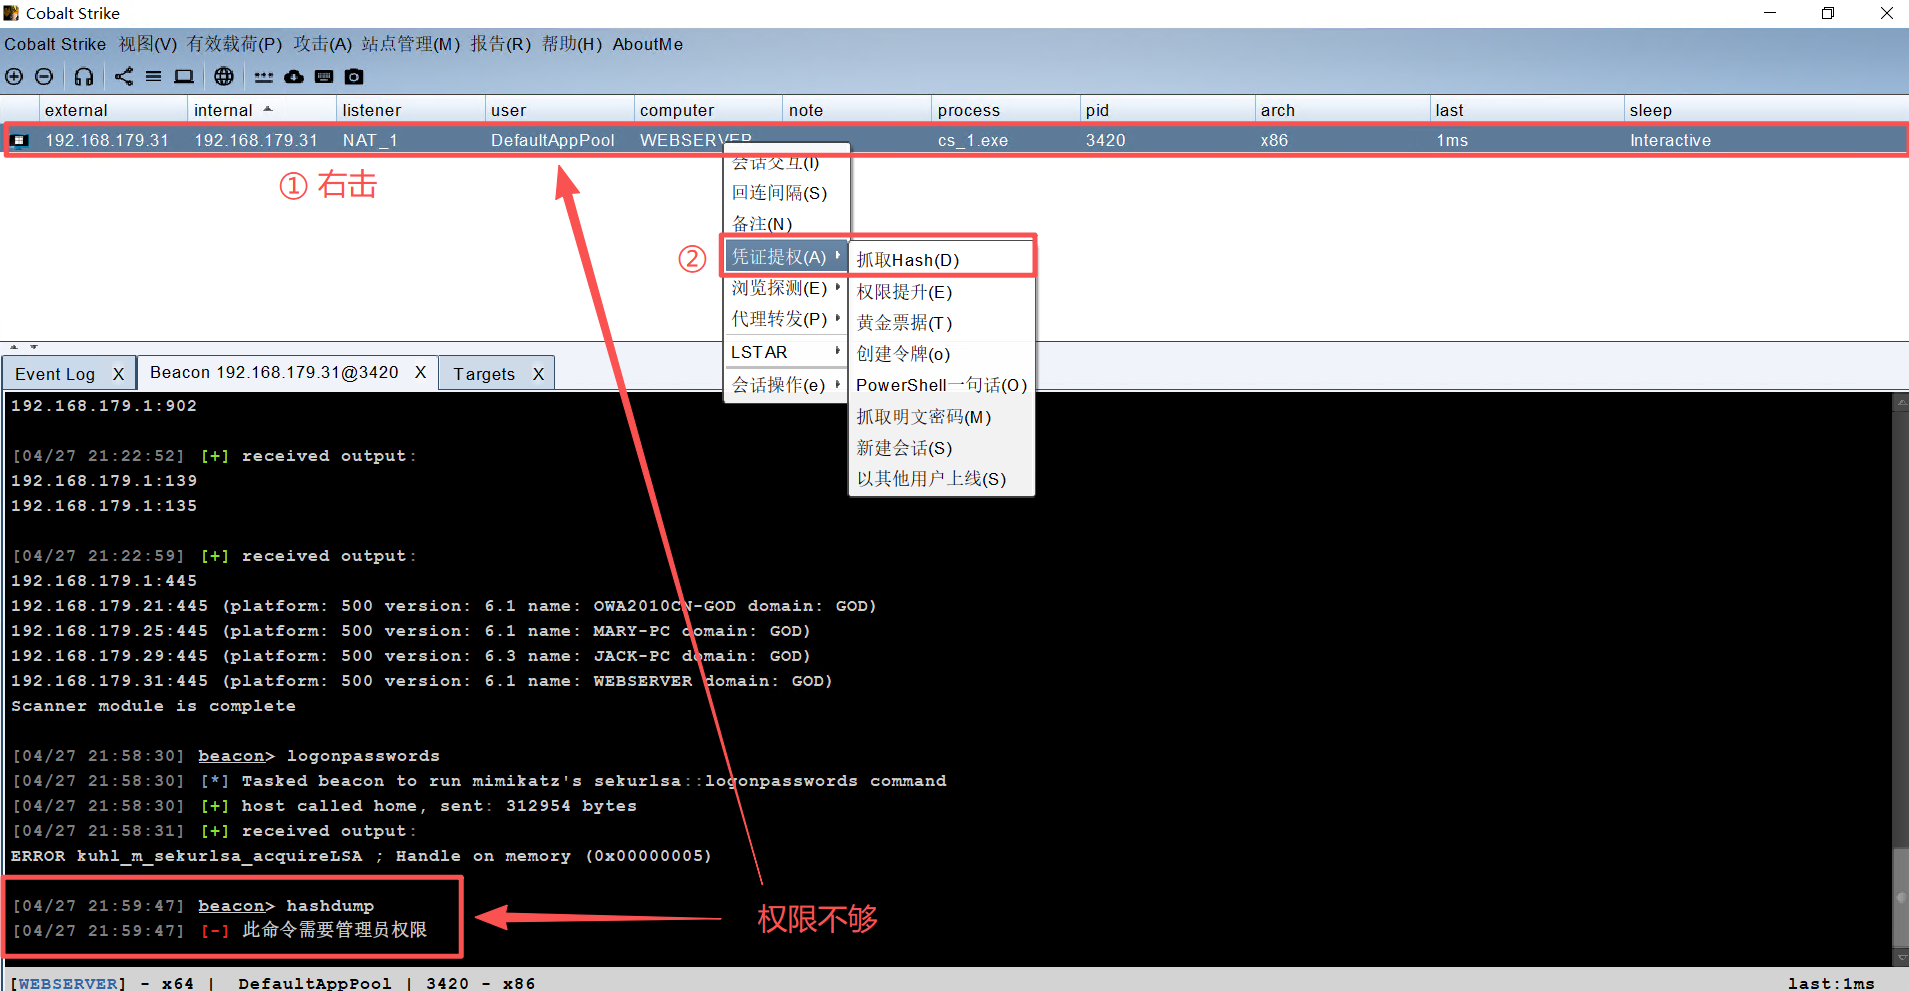Expand 凭证提权(A) submenu
Image resolution: width=1909 pixels, height=991 pixels.
(x=786, y=257)
